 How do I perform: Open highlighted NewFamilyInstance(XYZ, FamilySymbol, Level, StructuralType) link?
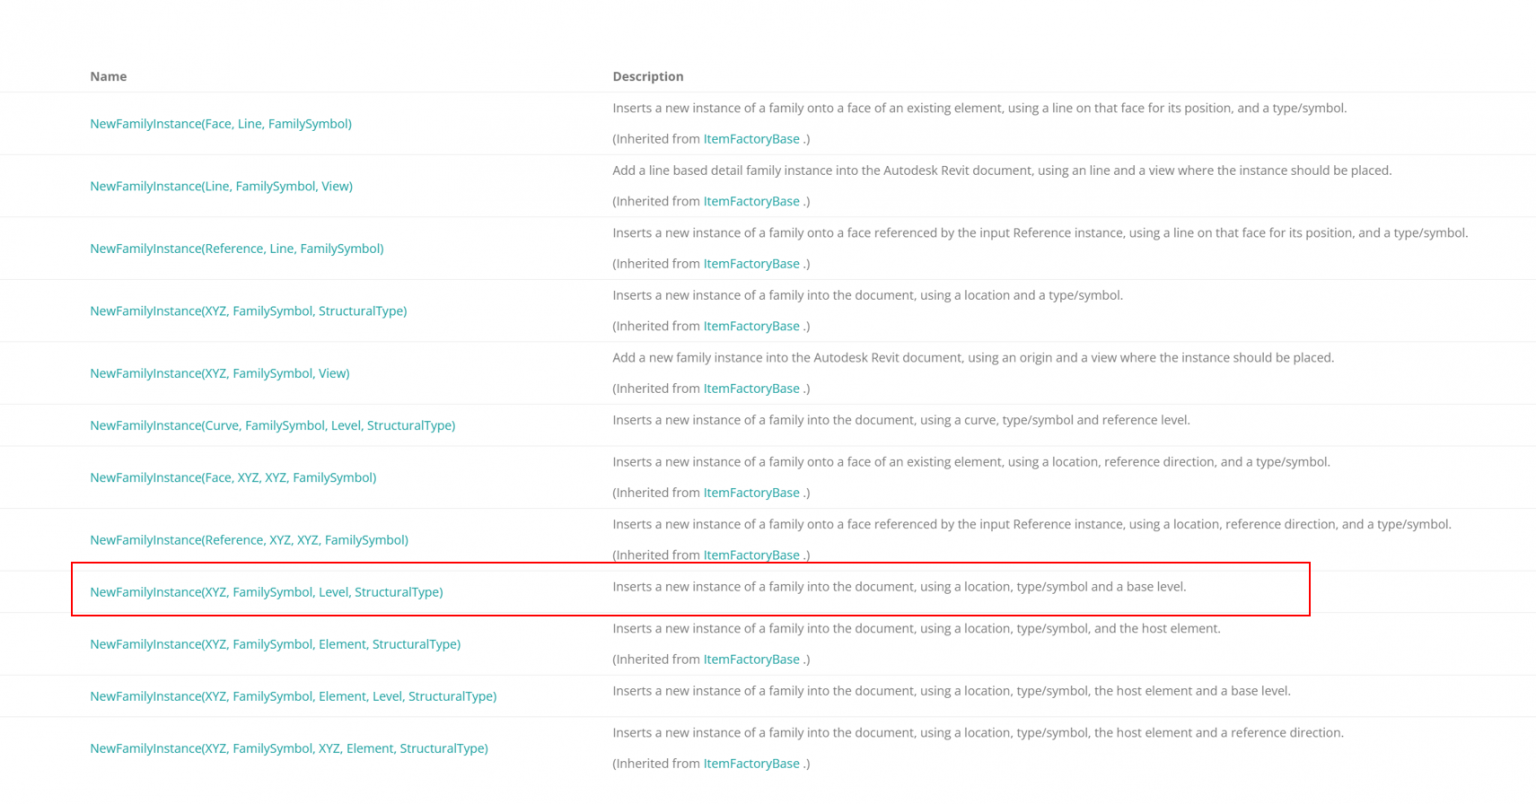click(266, 592)
